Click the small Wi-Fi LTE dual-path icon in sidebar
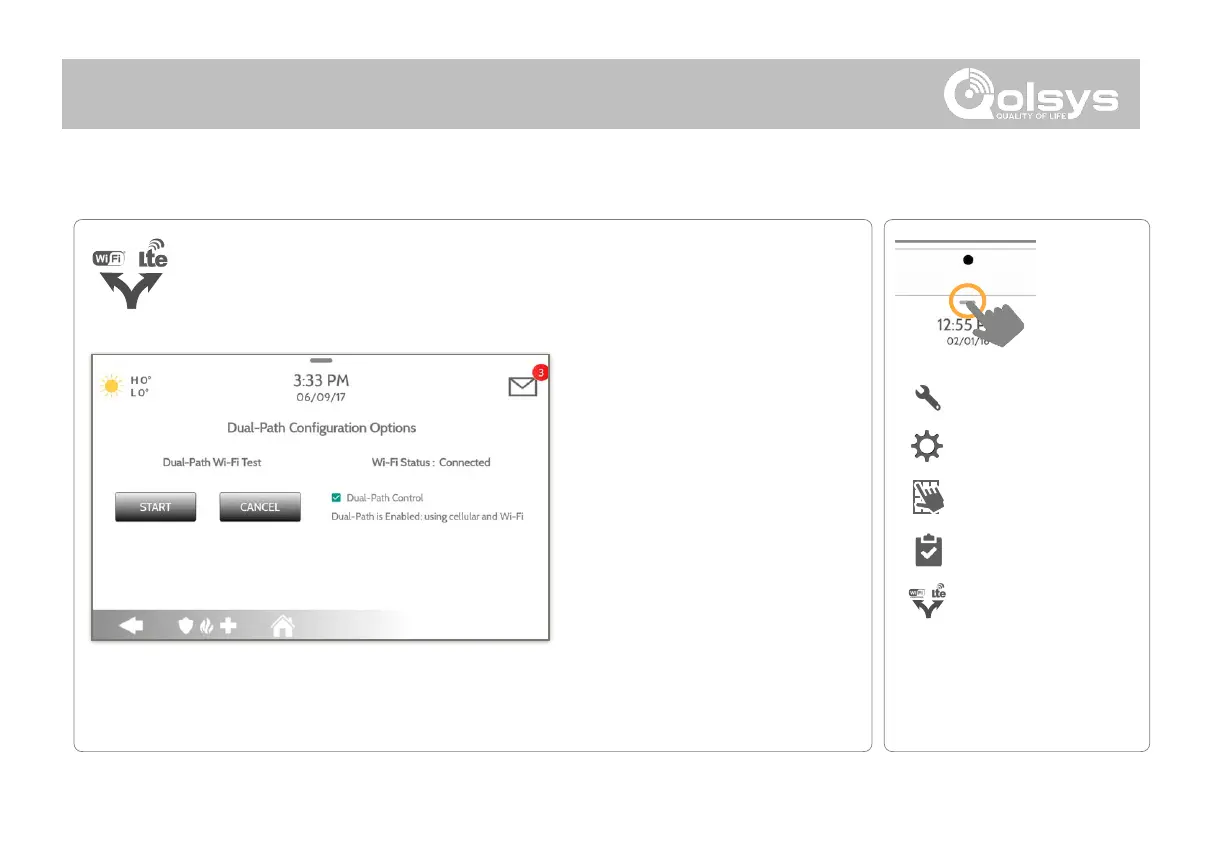The width and height of the screenshot is (1224, 864). (928, 602)
